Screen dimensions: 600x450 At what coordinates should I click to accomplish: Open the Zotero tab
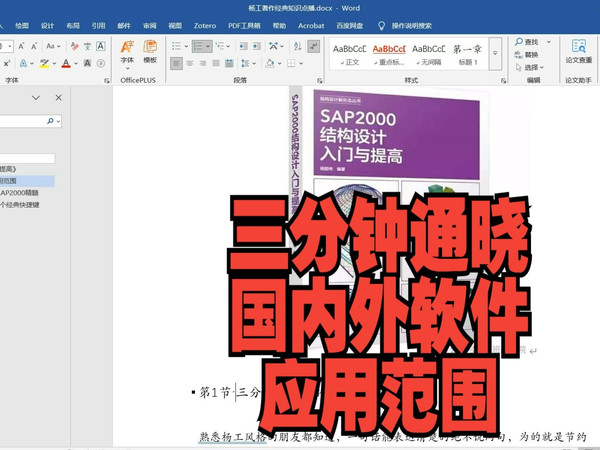(205, 26)
